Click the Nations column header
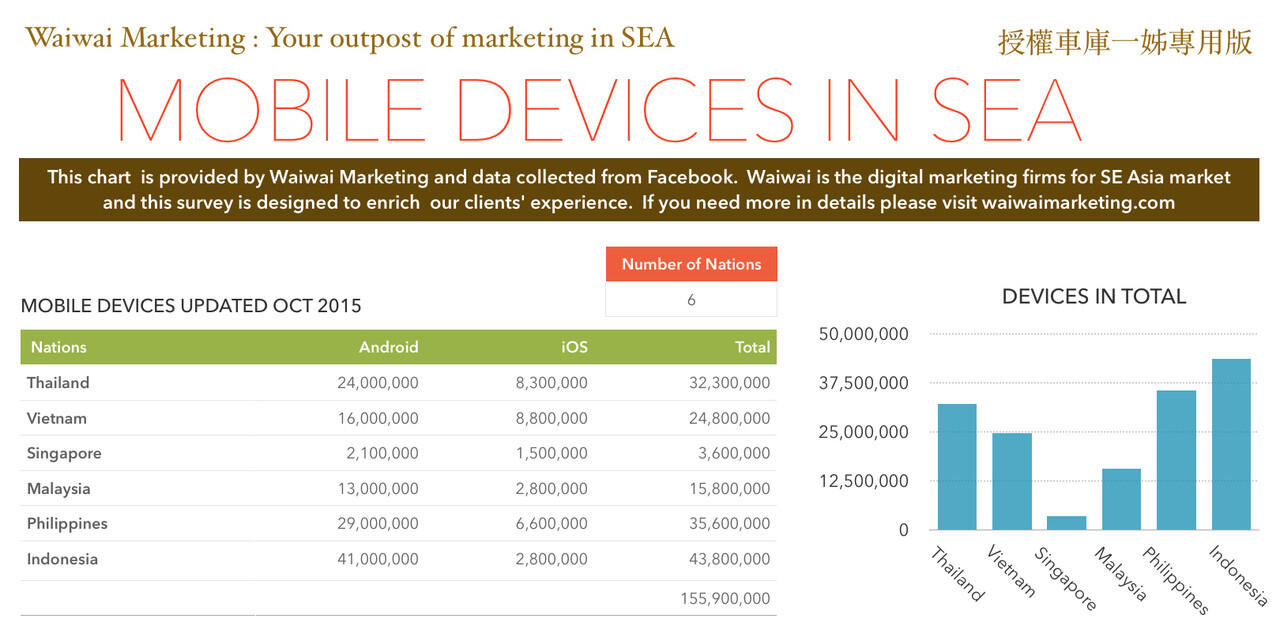1280x626 pixels. pos(58,347)
